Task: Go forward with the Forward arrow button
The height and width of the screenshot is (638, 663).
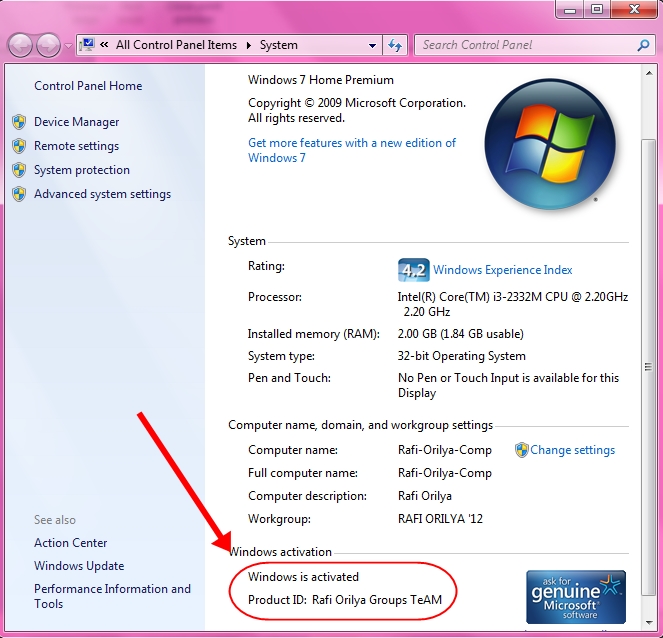Action: [48, 45]
